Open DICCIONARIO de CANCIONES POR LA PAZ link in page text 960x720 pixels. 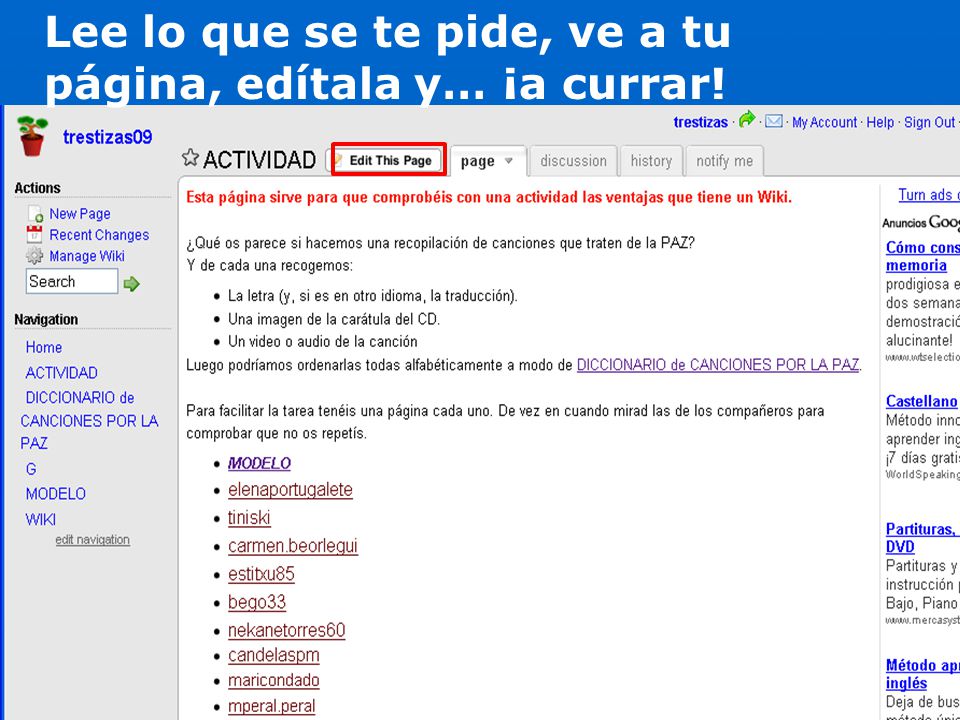coord(718,365)
